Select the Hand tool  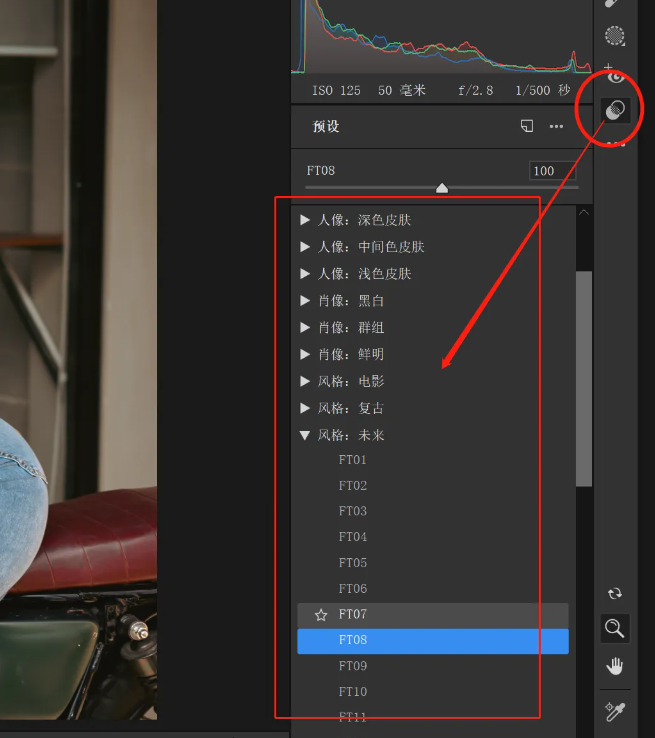click(x=615, y=666)
